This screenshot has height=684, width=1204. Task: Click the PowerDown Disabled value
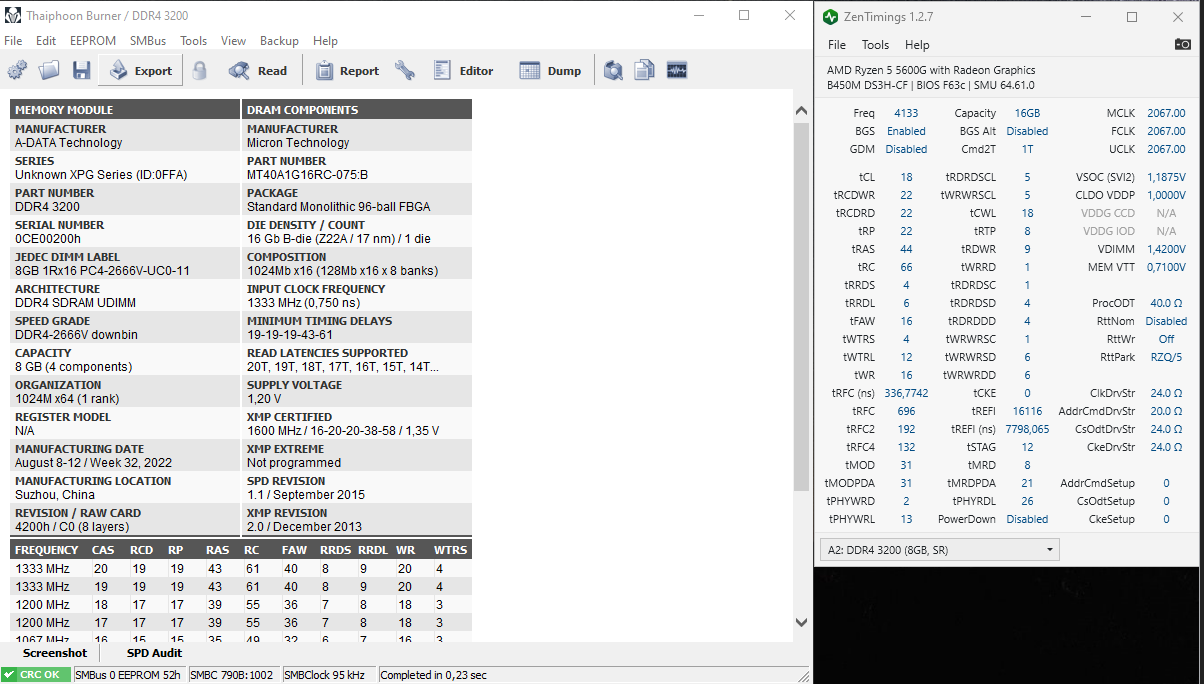tap(1027, 519)
